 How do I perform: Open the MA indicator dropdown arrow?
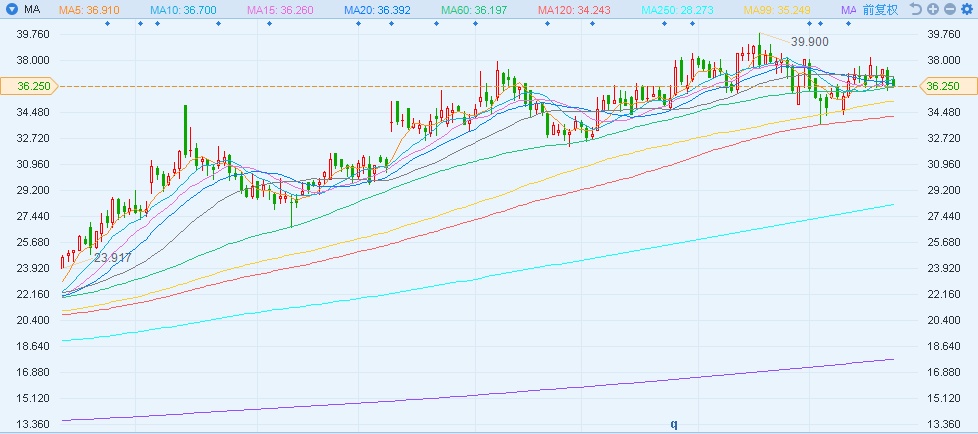[10, 9]
